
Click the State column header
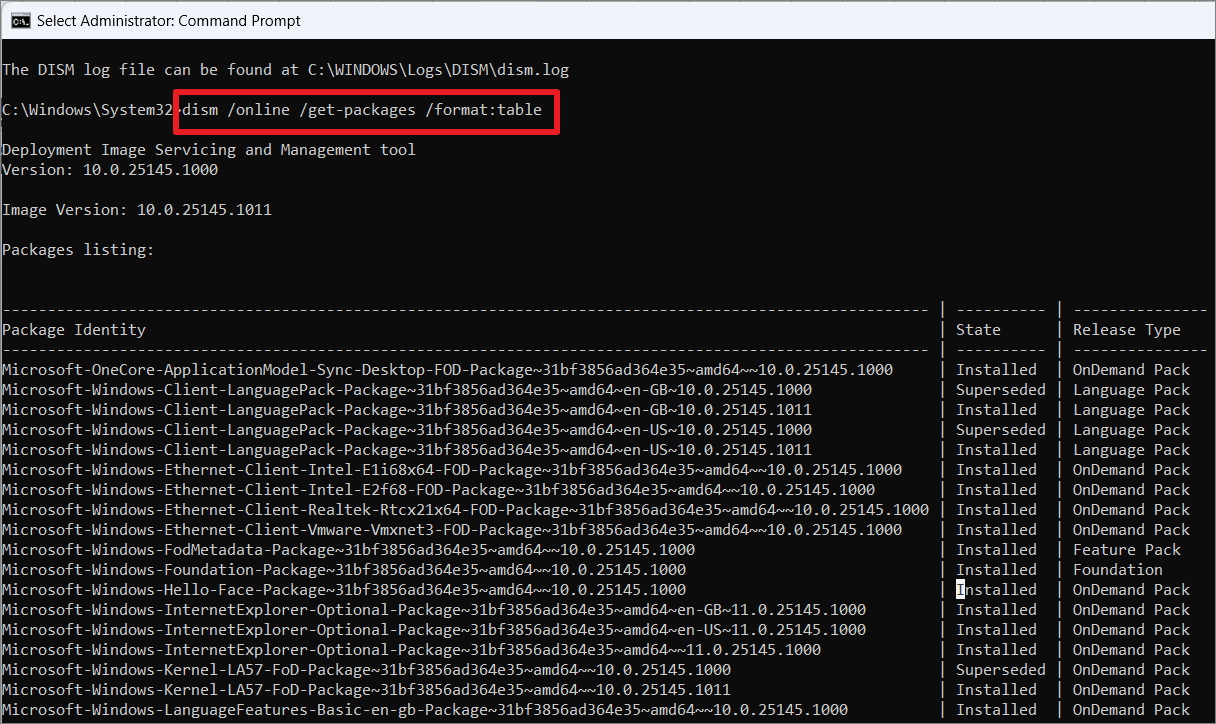(978, 329)
